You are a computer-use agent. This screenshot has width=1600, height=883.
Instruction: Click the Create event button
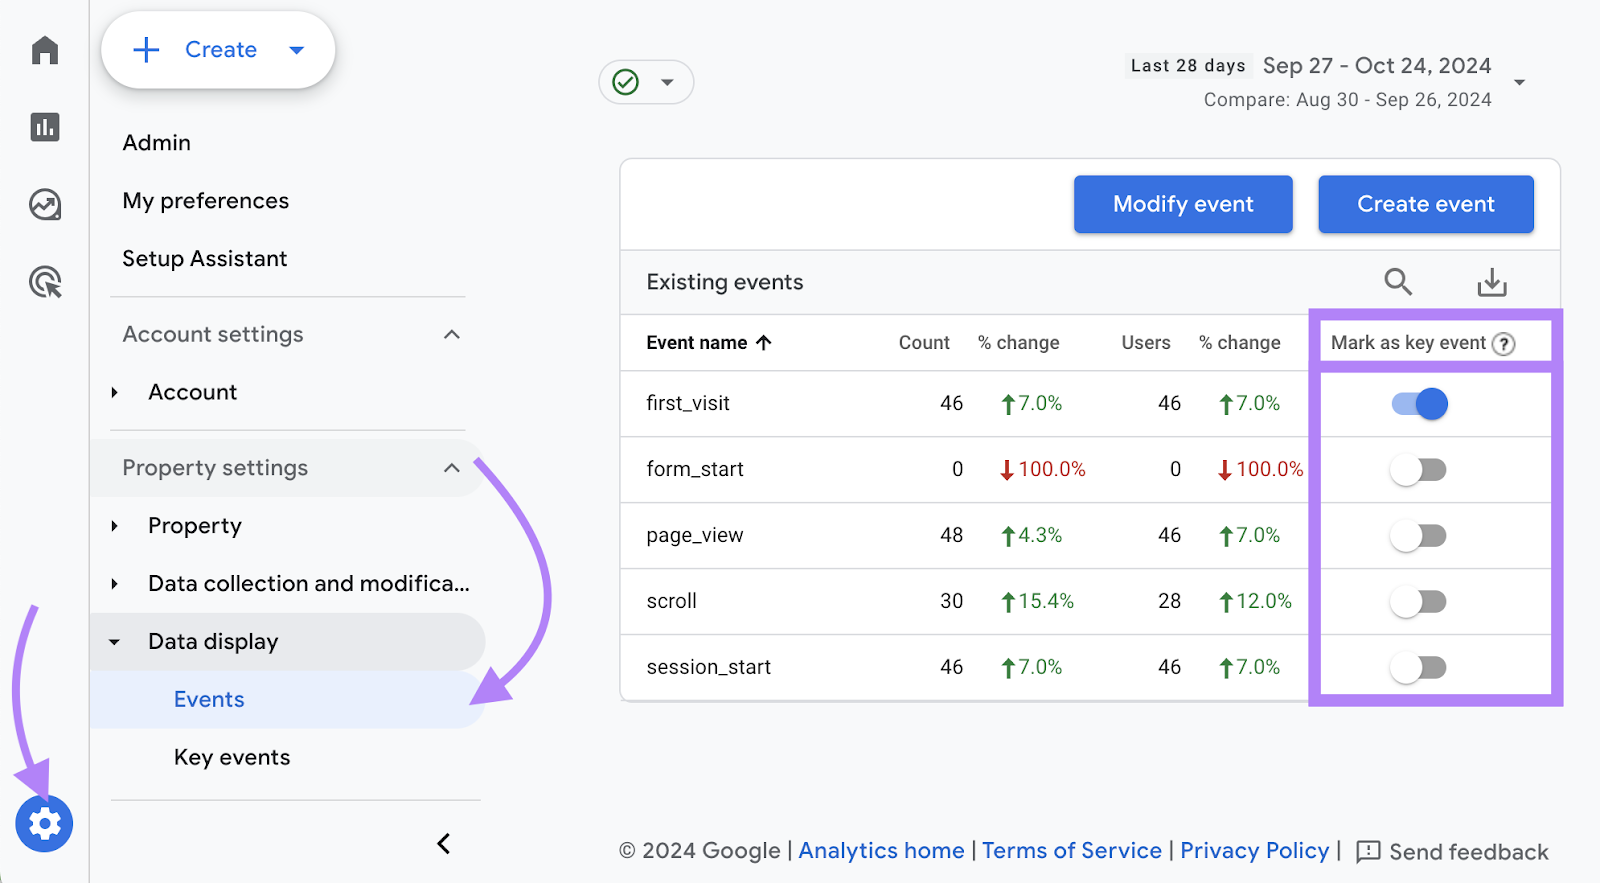click(1425, 204)
